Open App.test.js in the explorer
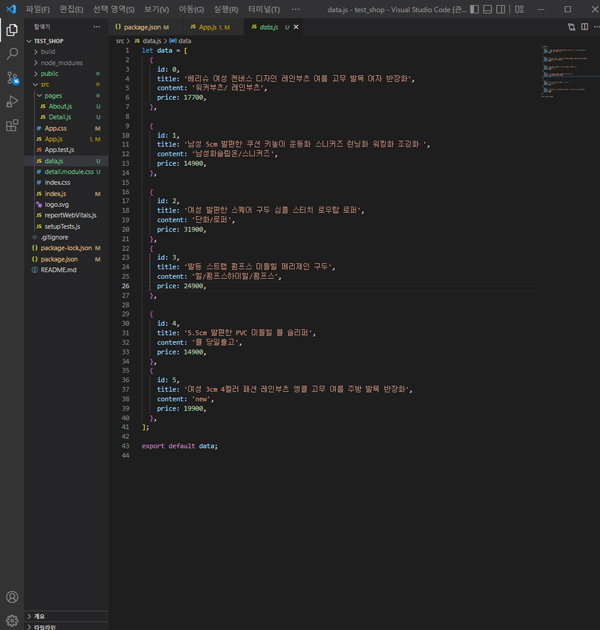 click(66, 150)
